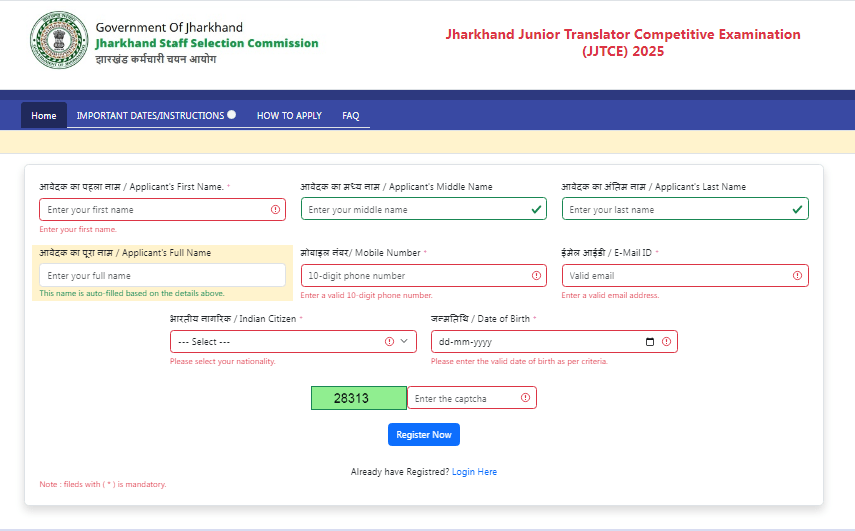
Task: Click the green captcha code box
Action: [x=358, y=398]
